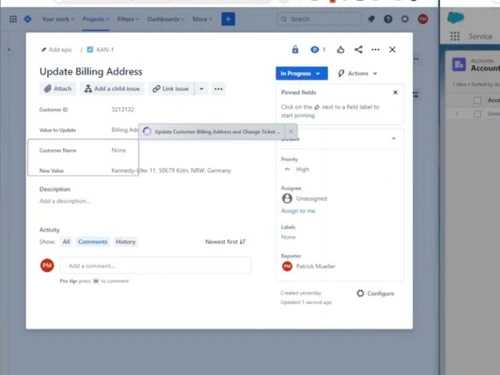500x375 pixels.
Task: Click the share issue icon
Action: 358,50
